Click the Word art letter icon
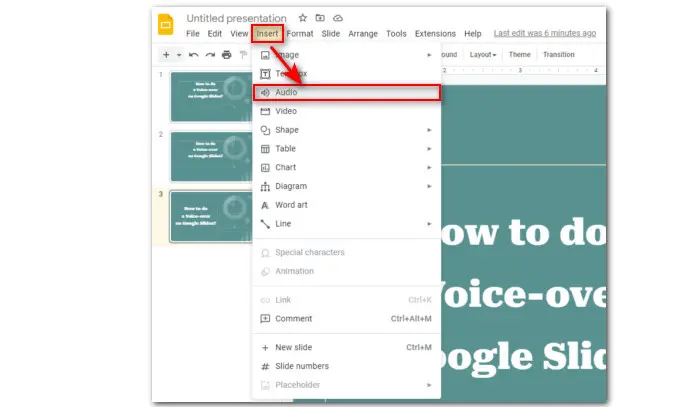The image size is (700, 407). 265,205
